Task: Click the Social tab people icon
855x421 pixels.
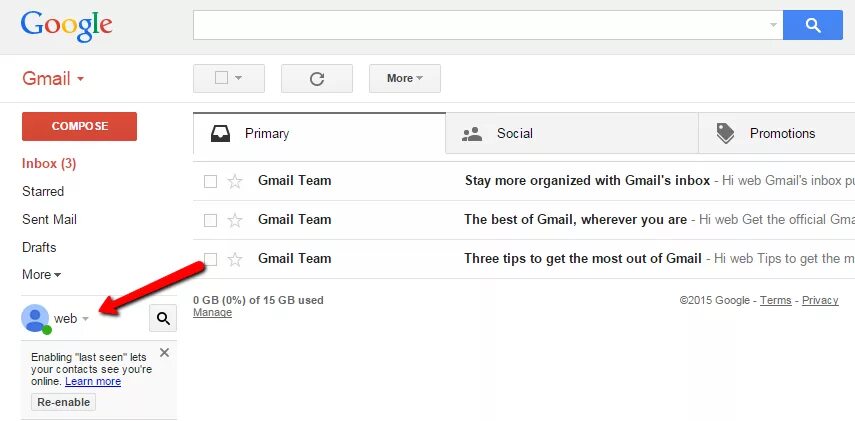Action: (472, 134)
